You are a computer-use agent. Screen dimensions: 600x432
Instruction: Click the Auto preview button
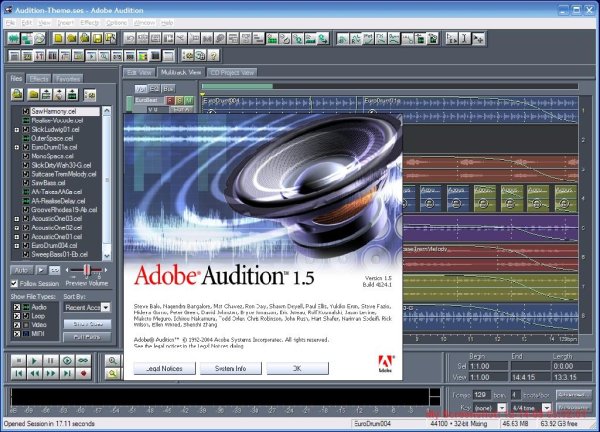(x=21, y=270)
